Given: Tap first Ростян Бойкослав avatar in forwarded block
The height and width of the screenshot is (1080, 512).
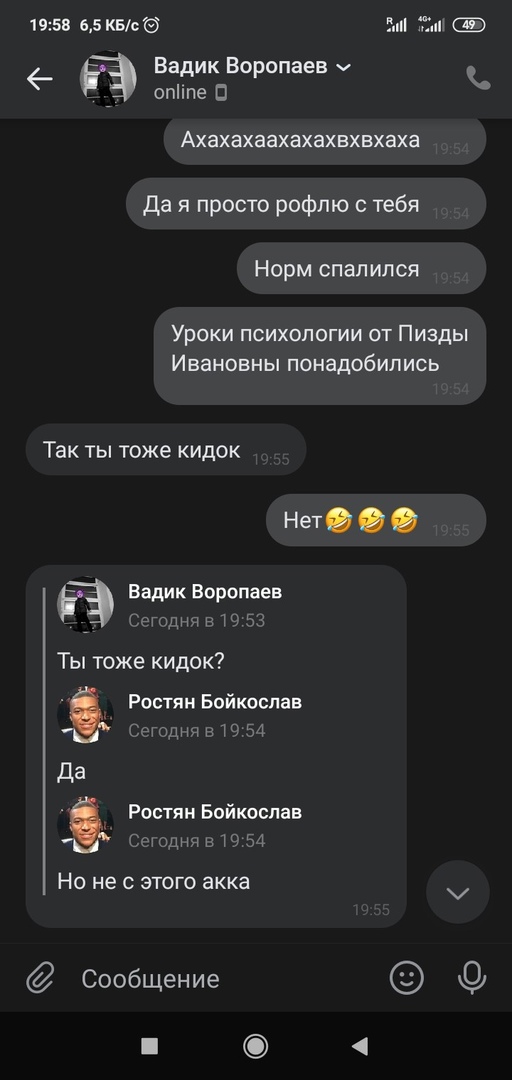Looking at the screenshot, I should [x=85, y=715].
